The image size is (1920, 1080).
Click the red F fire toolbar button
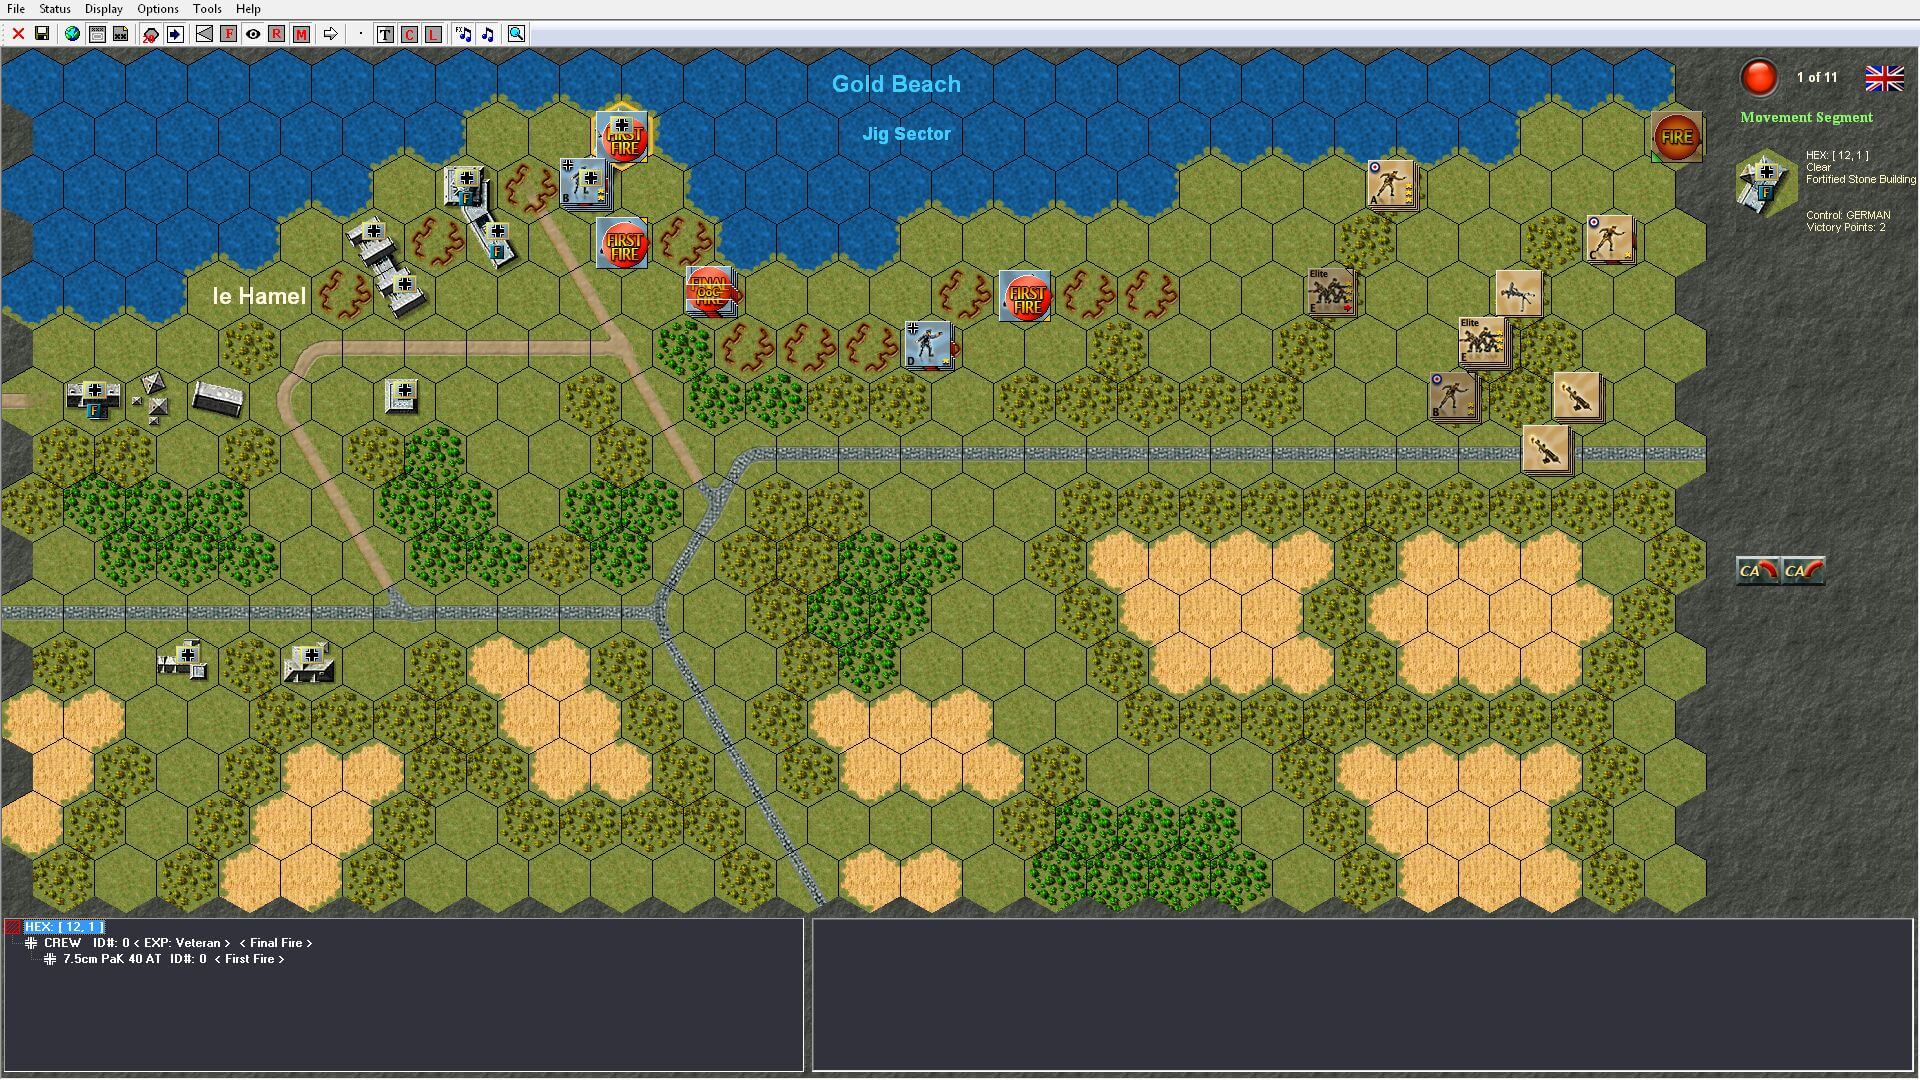tap(228, 34)
